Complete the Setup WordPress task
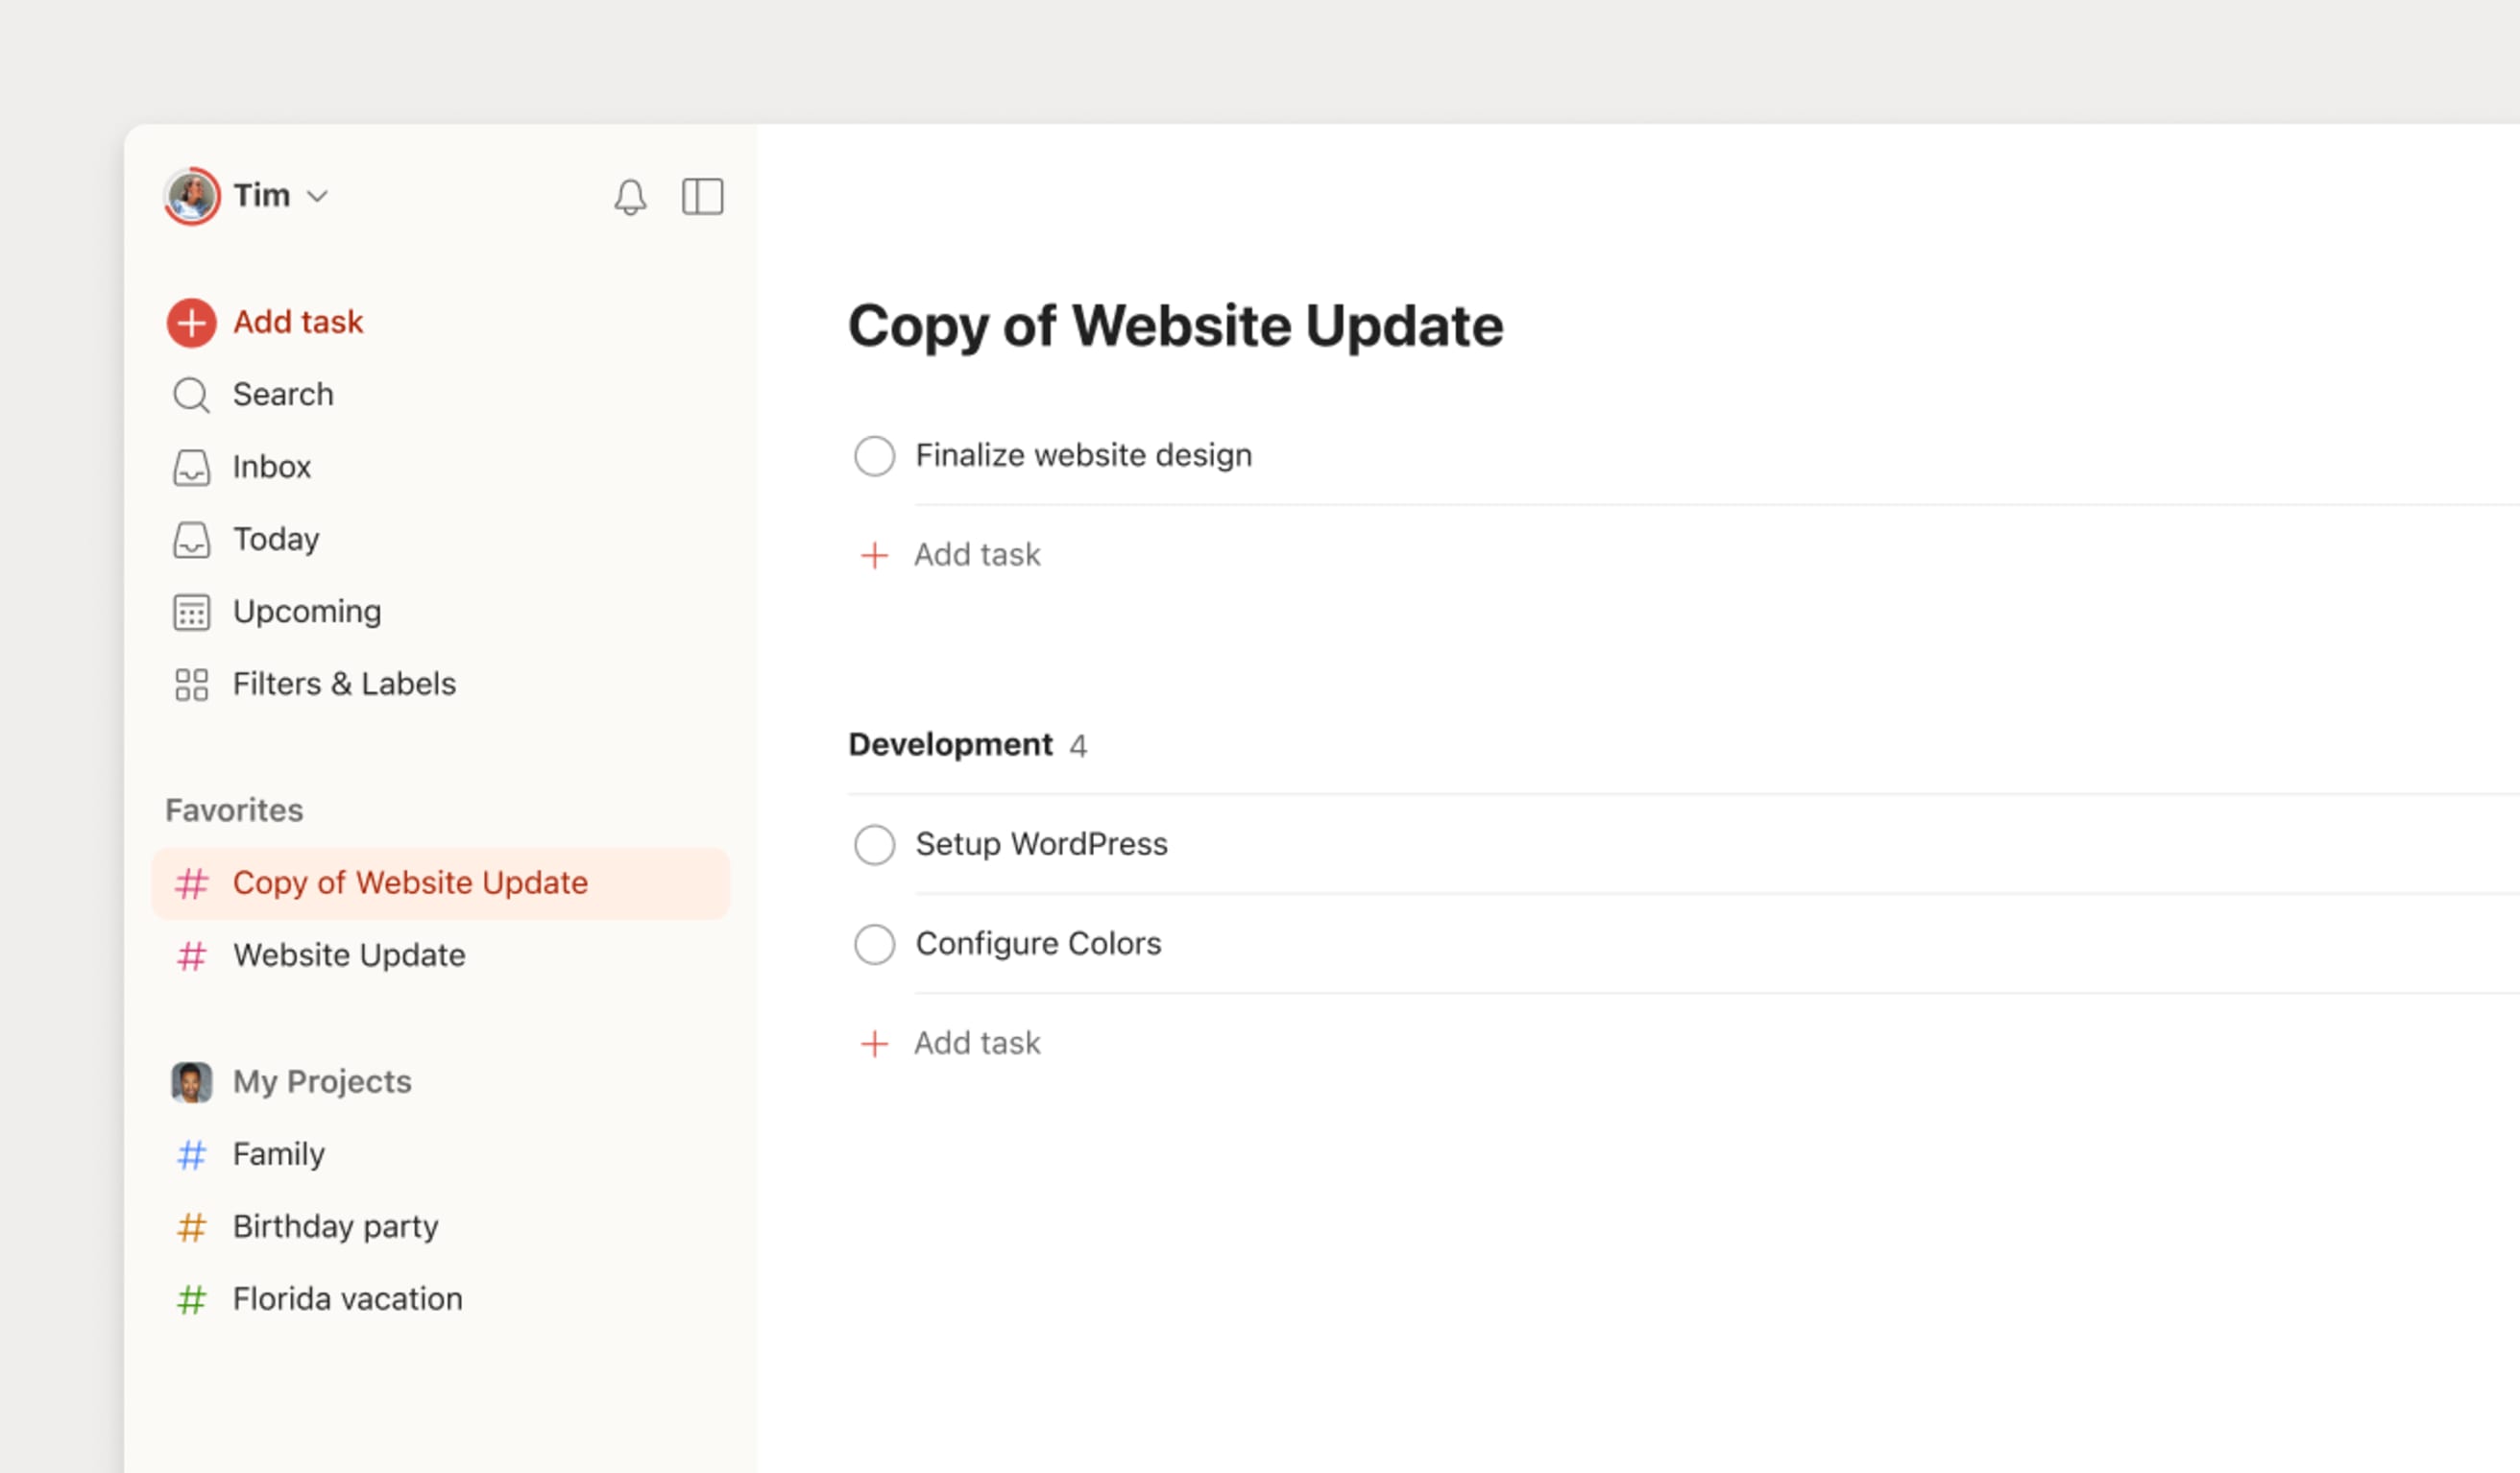 (874, 844)
